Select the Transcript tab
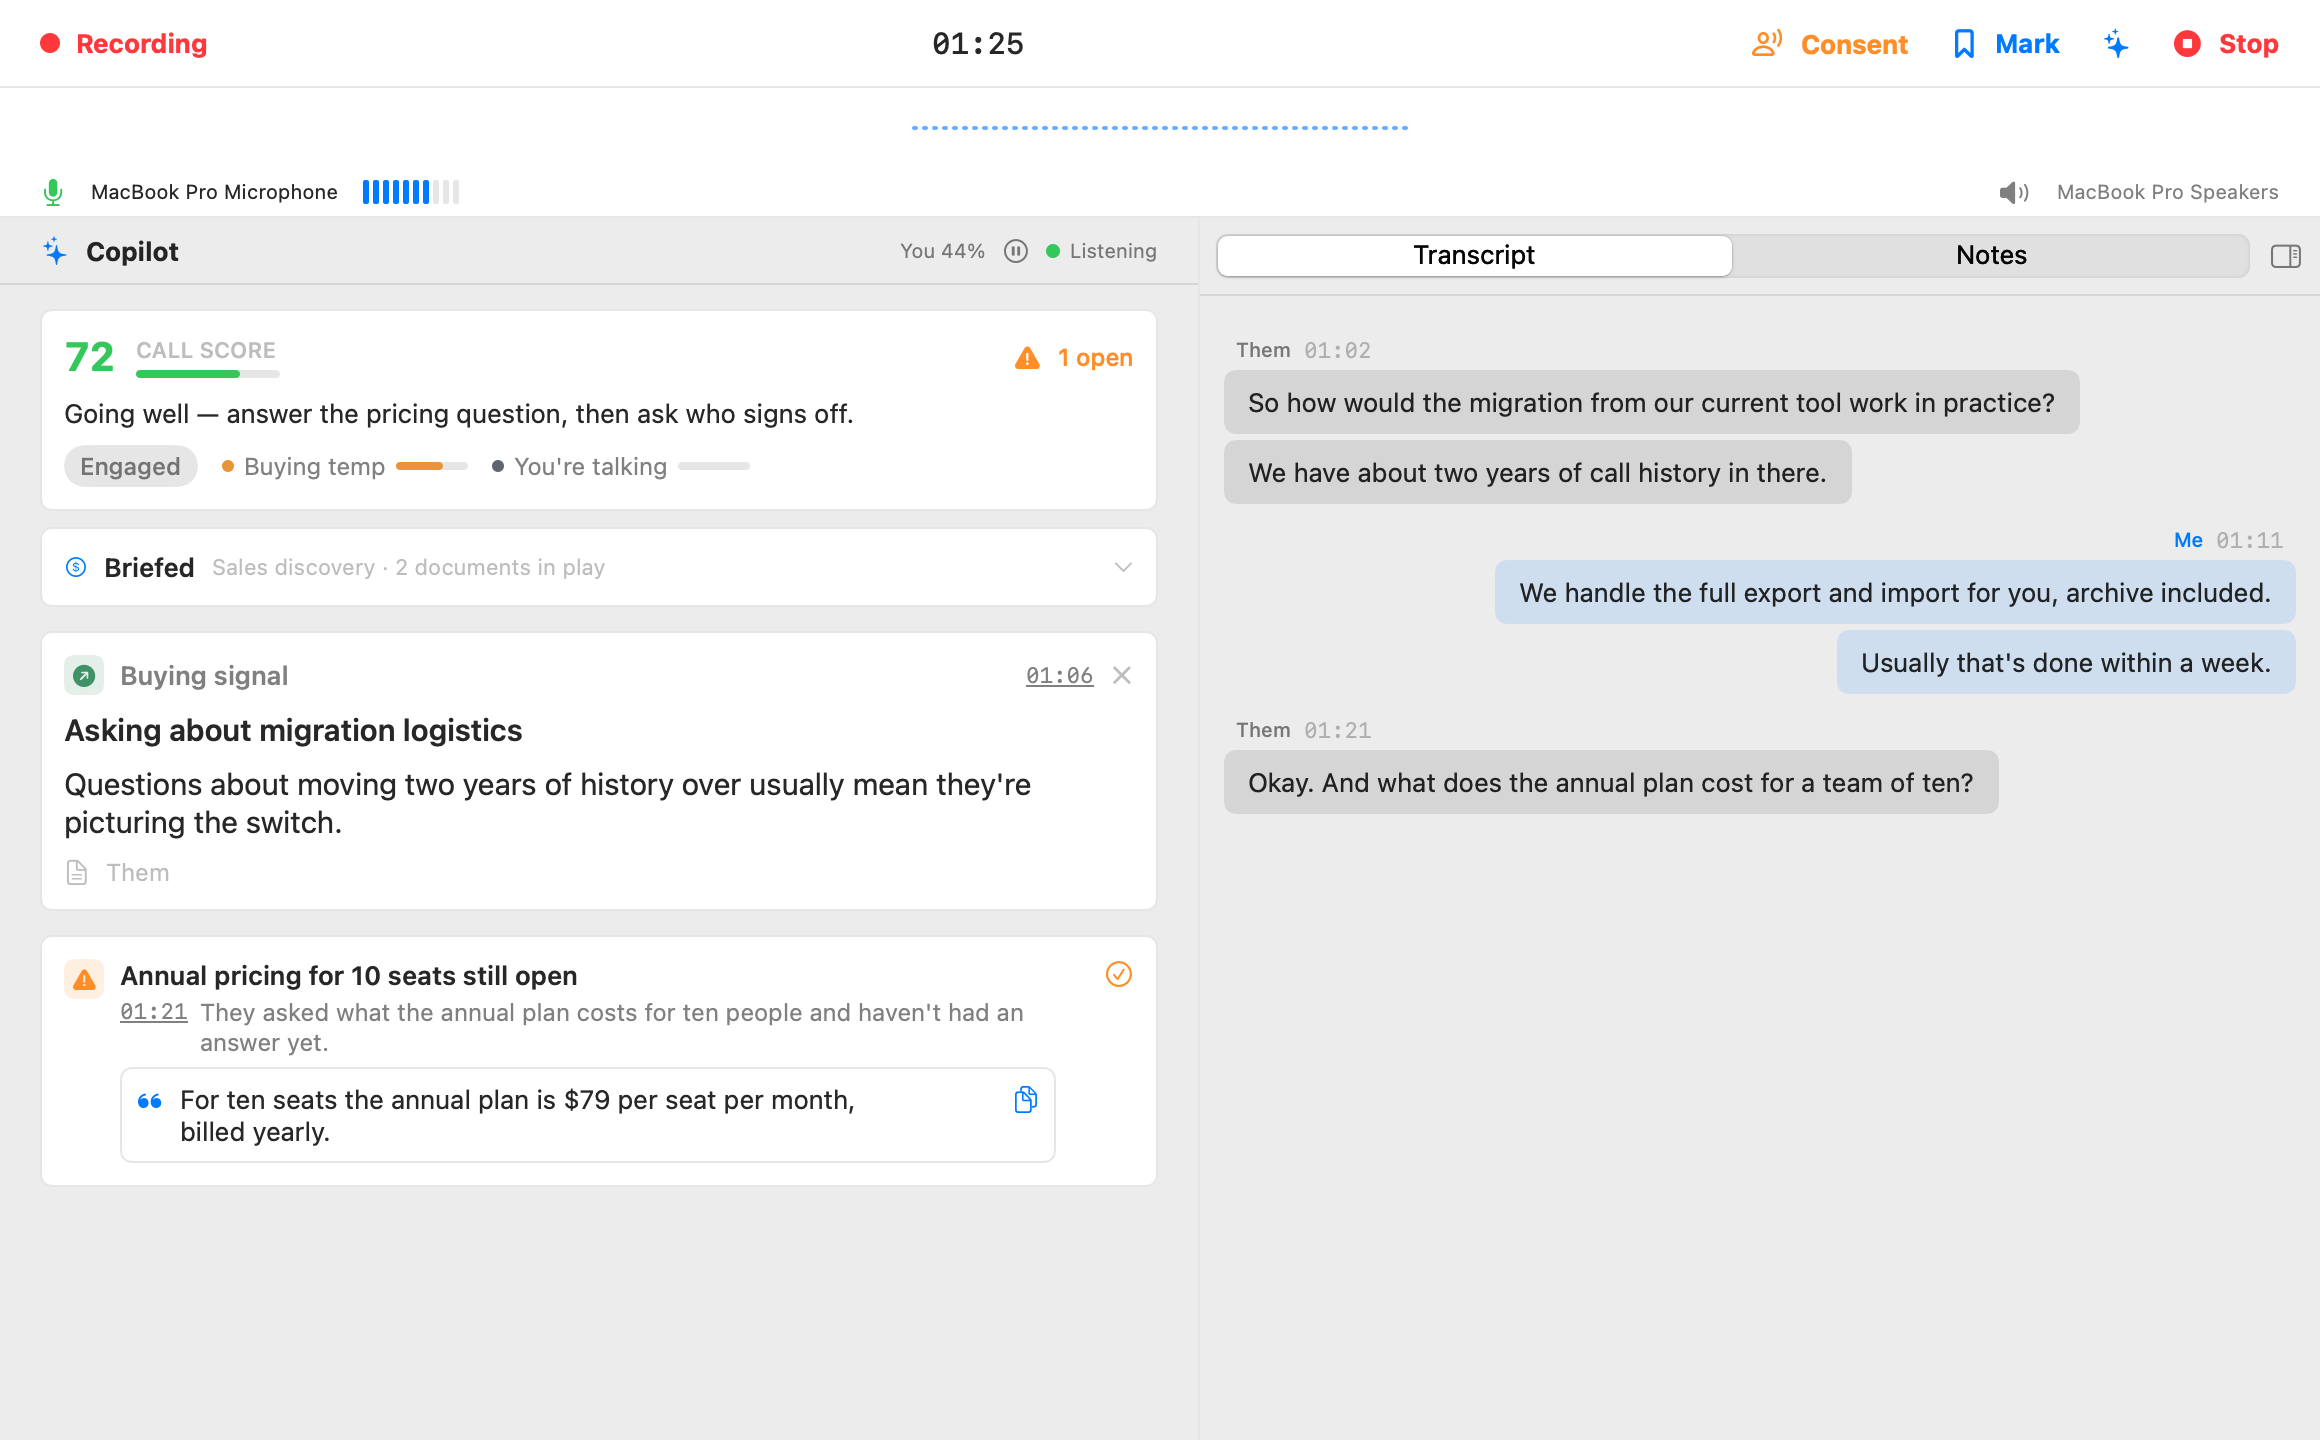Screen dimensions: 2320x1440 [x=1474, y=255]
